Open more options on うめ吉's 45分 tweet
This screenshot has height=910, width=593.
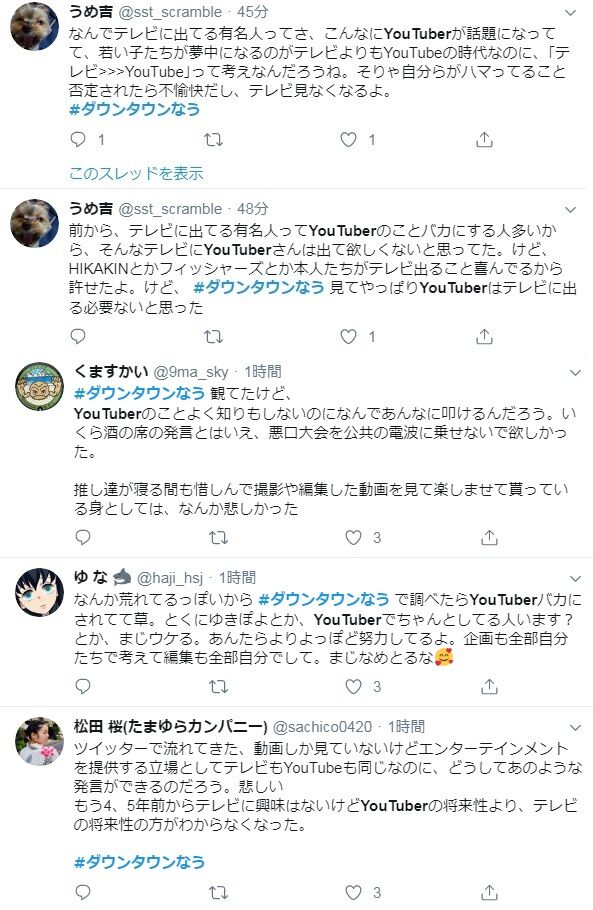click(571, 13)
